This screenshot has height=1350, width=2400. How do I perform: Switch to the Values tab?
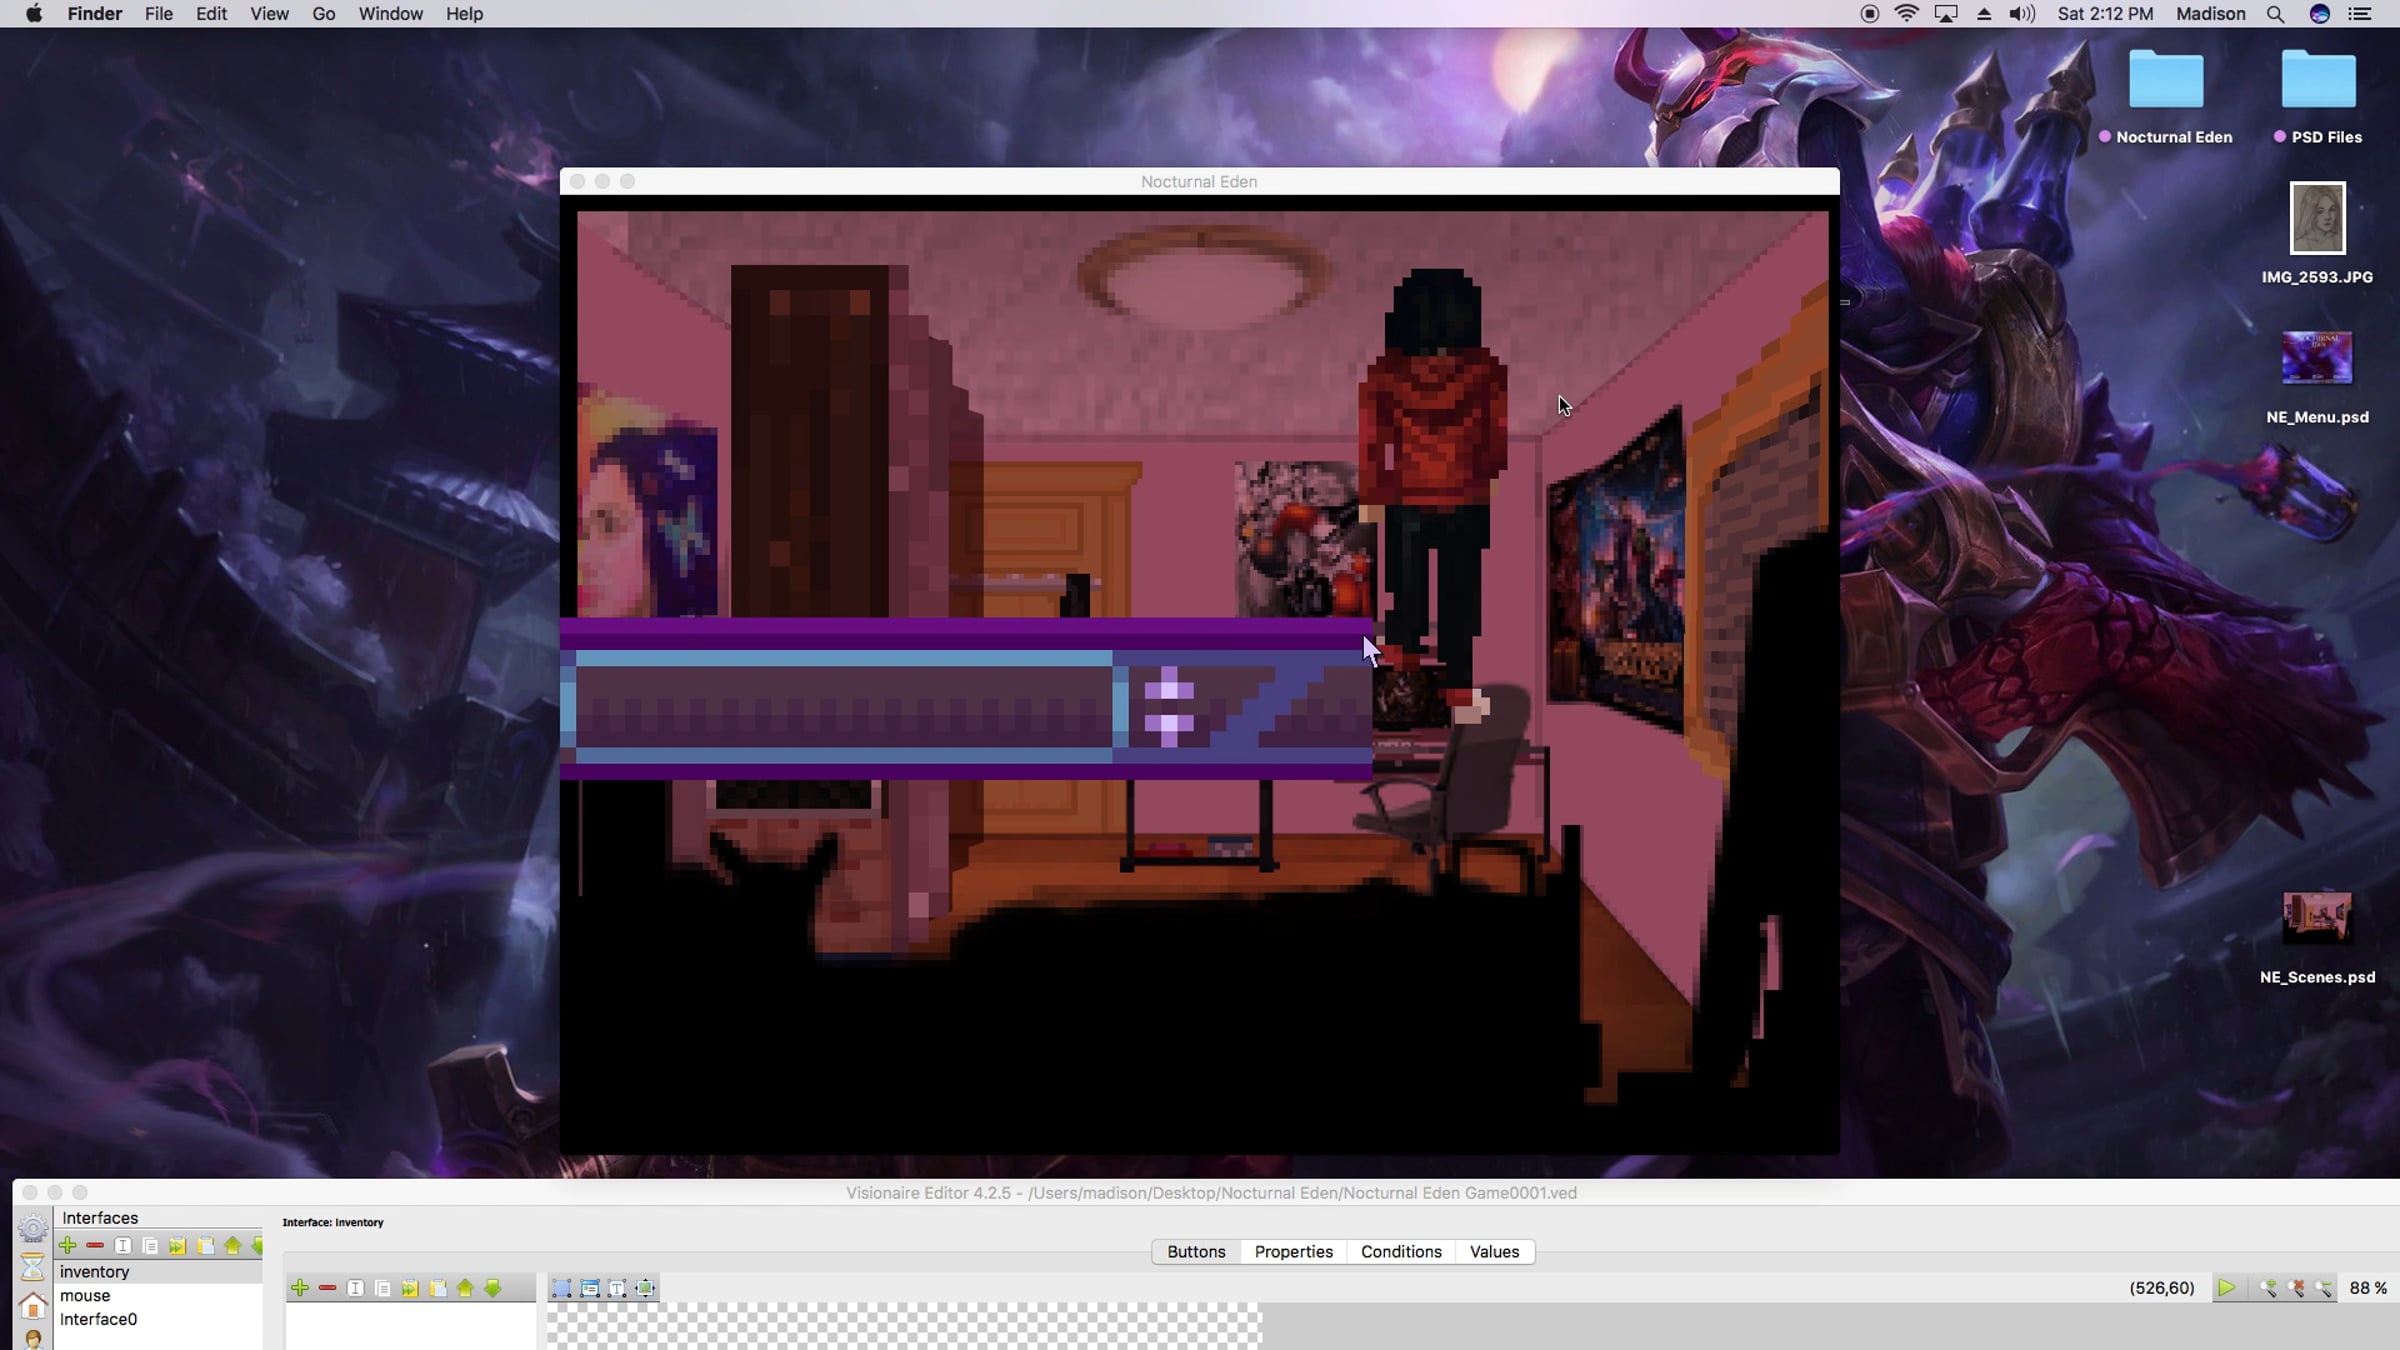[x=1494, y=1252]
